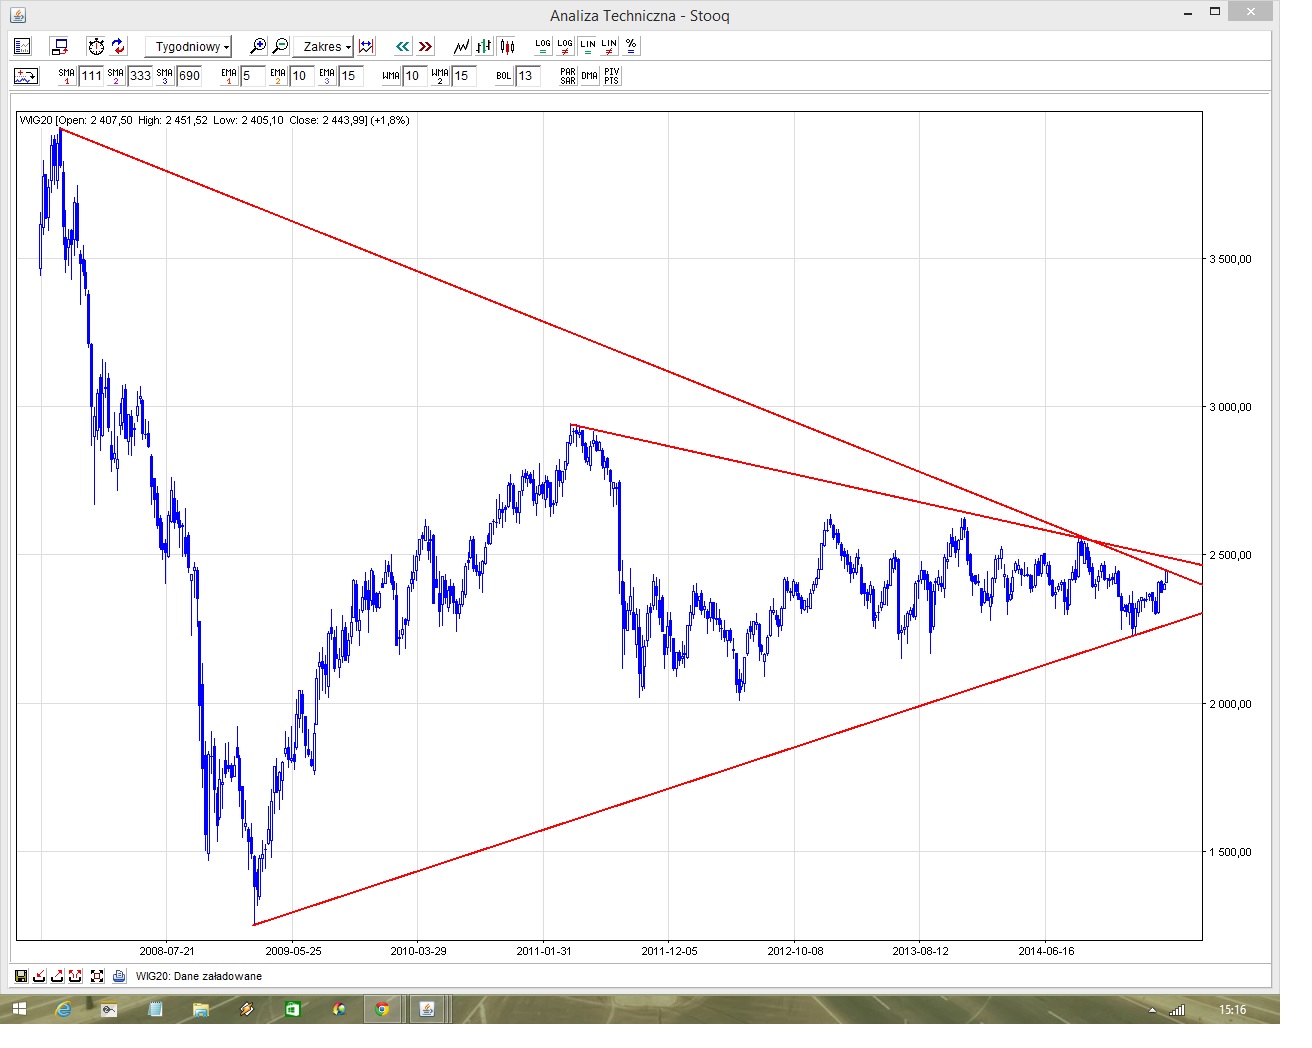Toggle the LIN scale with green equals mark
1312x1048 pixels.
(x=587, y=46)
